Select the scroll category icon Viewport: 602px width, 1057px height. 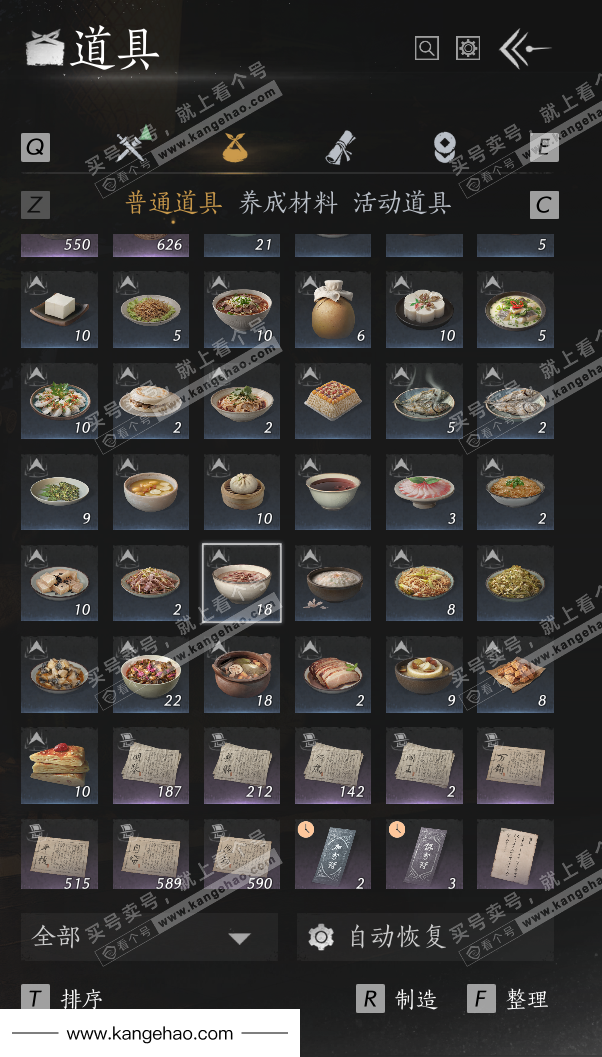pyautogui.click(x=340, y=146)
